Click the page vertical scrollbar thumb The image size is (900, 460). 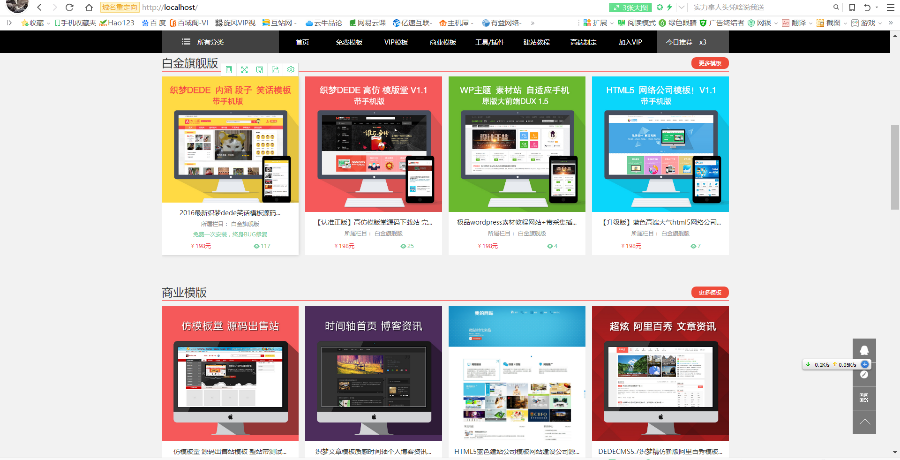894,160
